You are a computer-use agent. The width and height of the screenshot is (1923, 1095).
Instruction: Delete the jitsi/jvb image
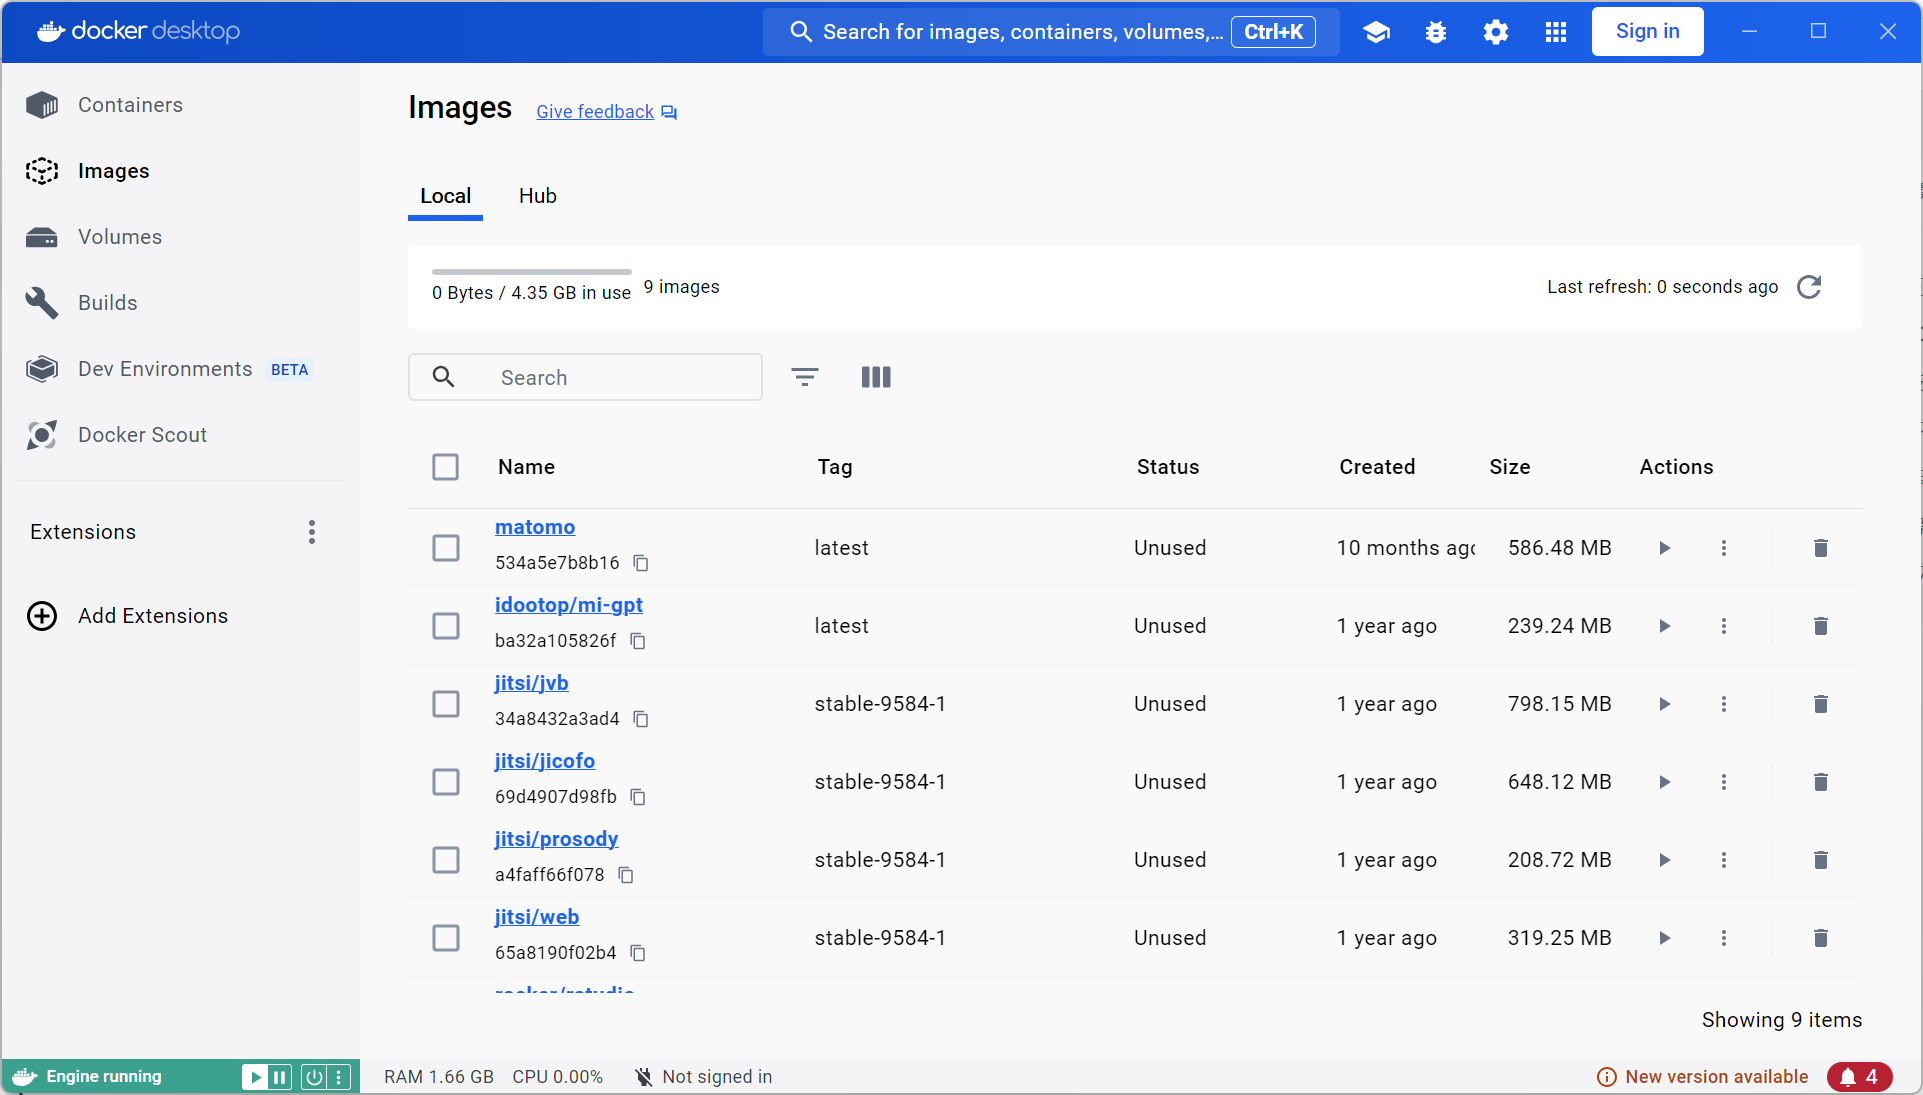pos(1820,704)
